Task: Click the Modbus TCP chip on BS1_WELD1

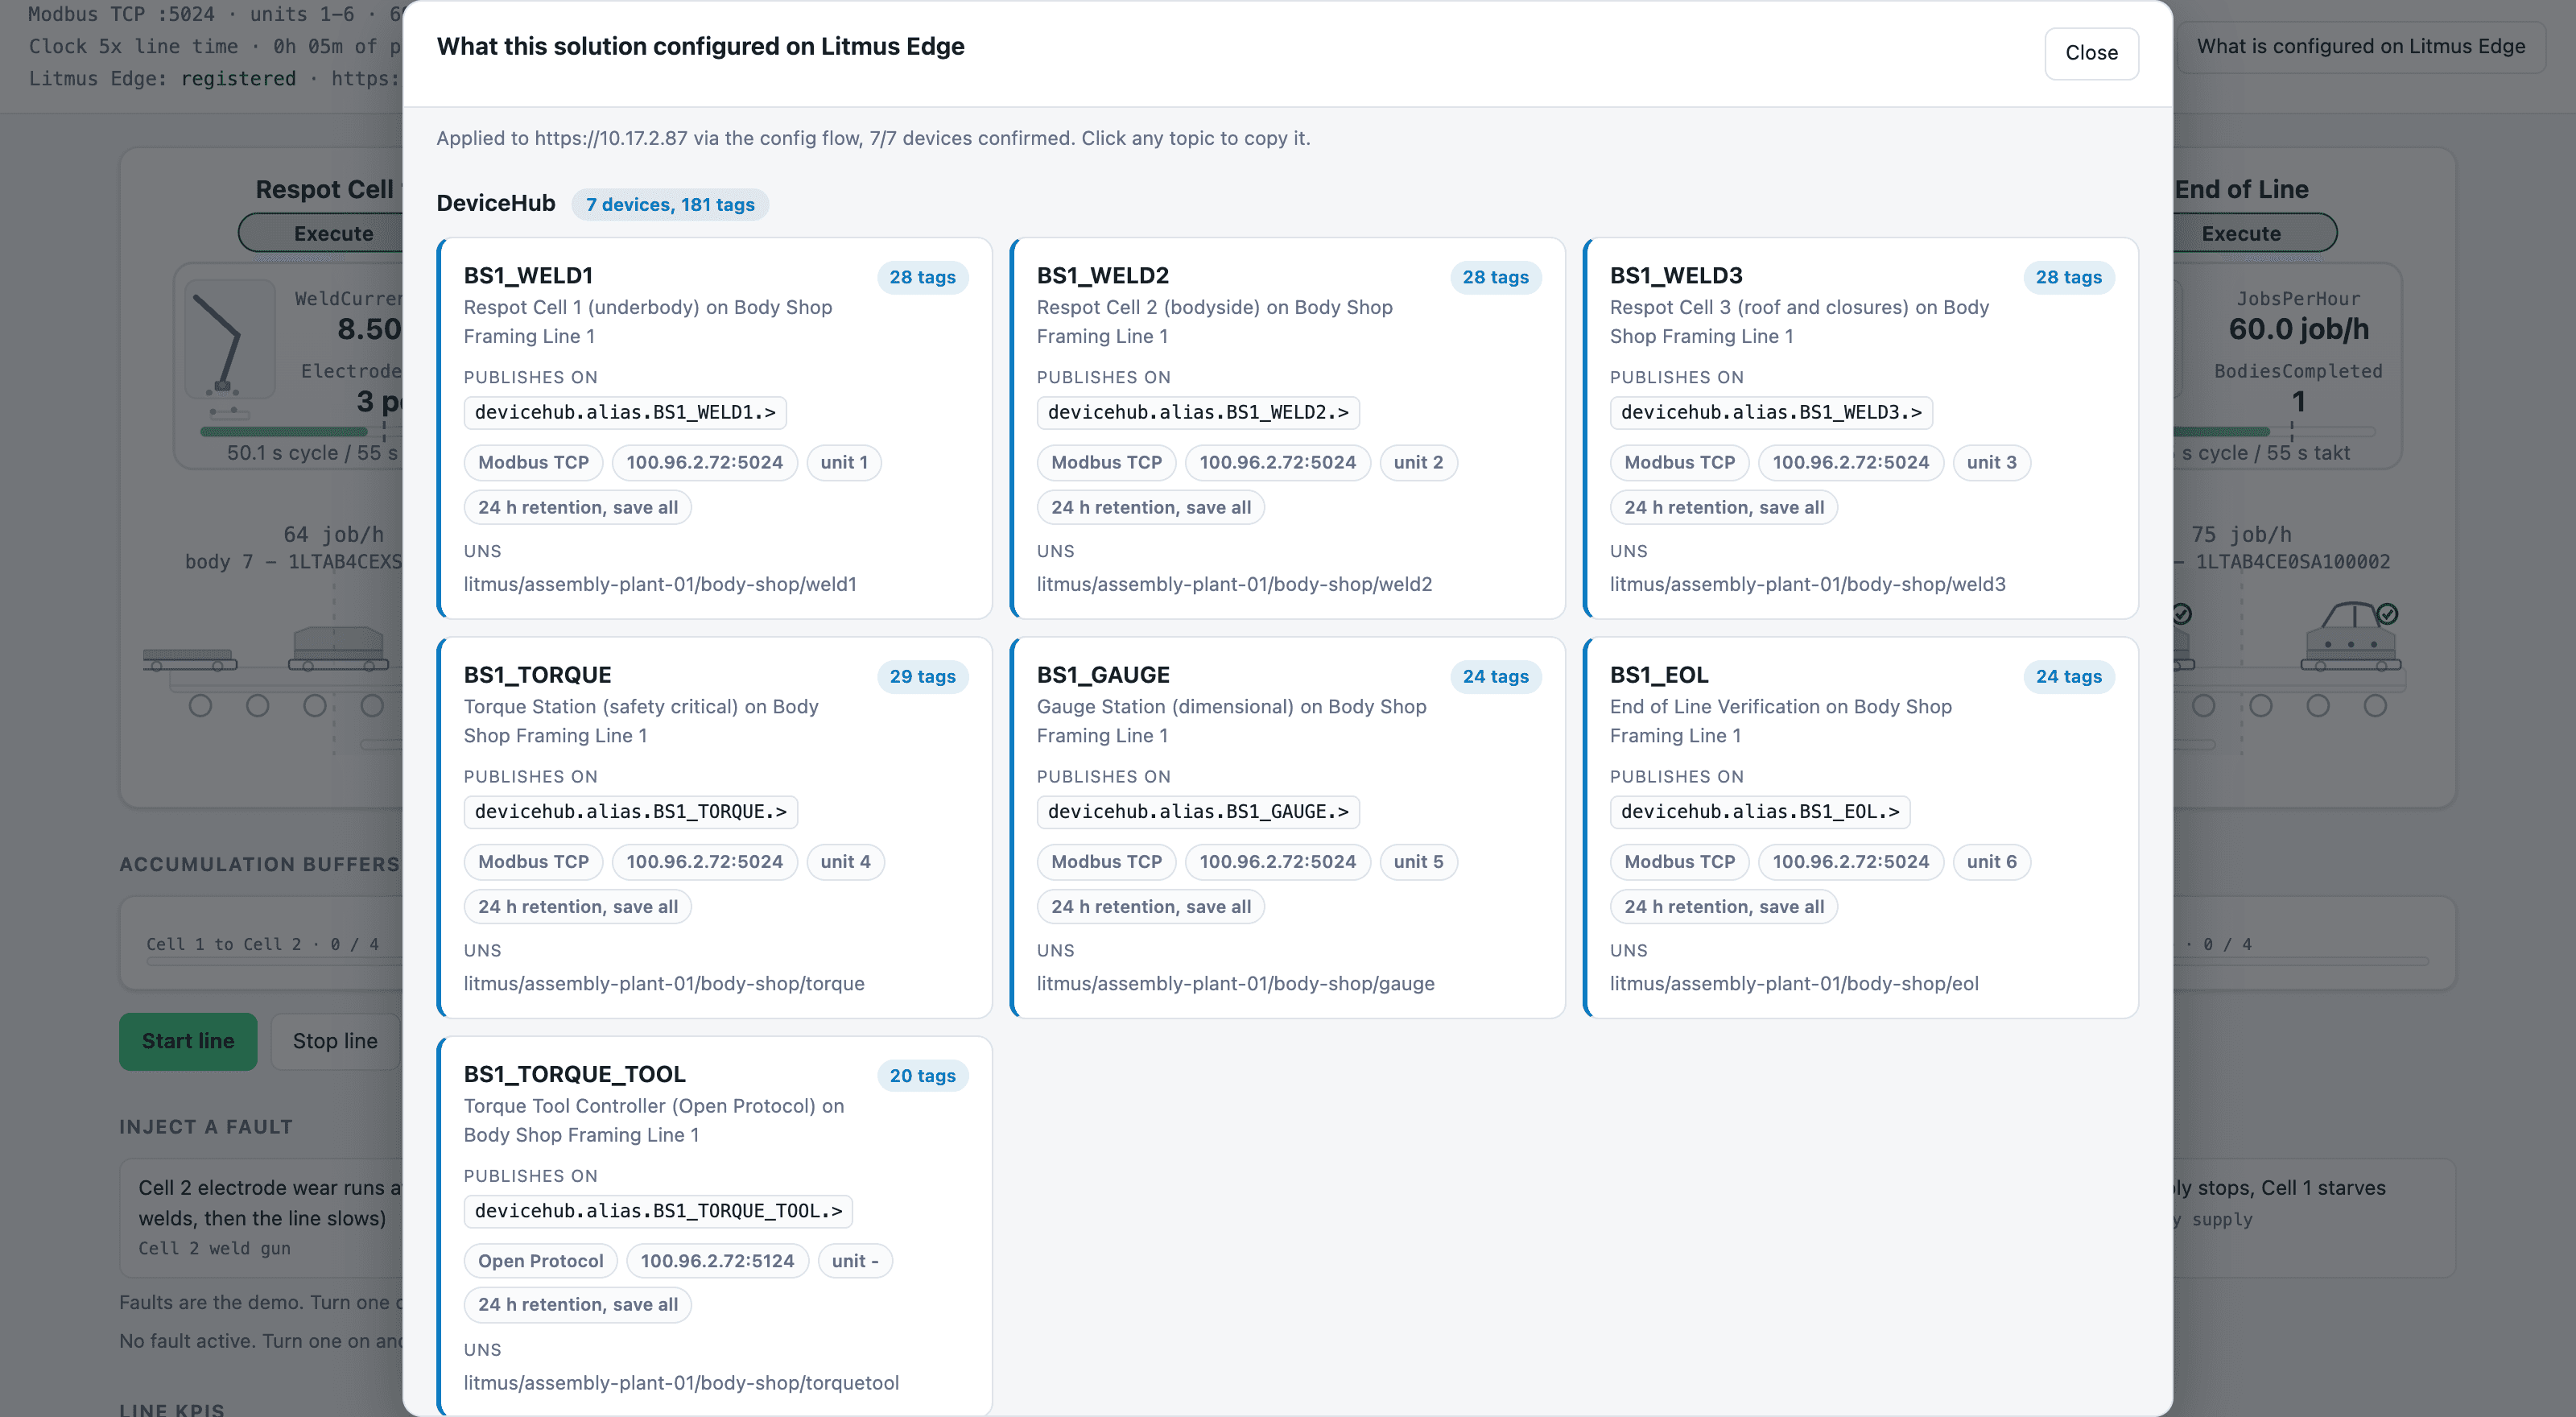Action: (x=533, y=462)
